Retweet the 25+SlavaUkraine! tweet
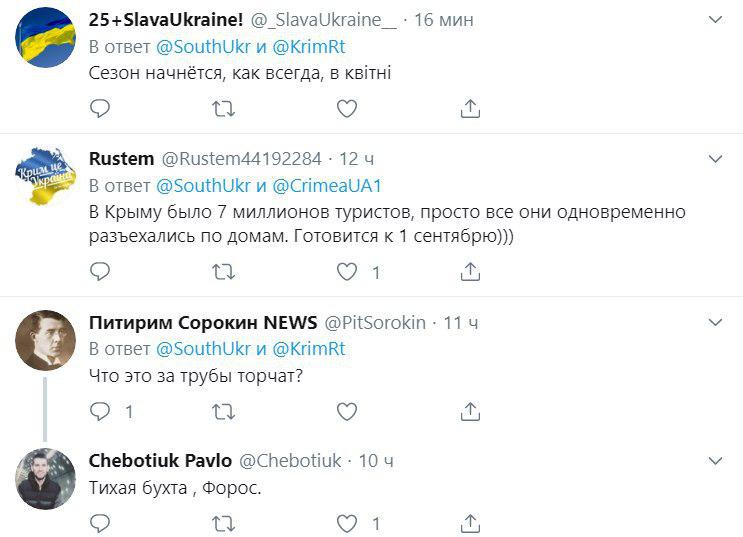Image resolution: width=743 pixels, height=537 pixels. (225, 108)
